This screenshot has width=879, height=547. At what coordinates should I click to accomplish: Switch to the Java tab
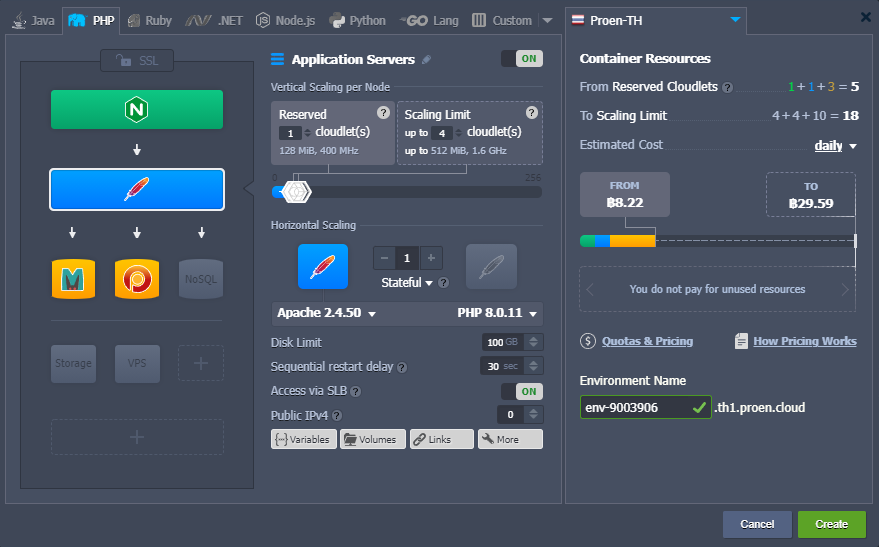34,21
